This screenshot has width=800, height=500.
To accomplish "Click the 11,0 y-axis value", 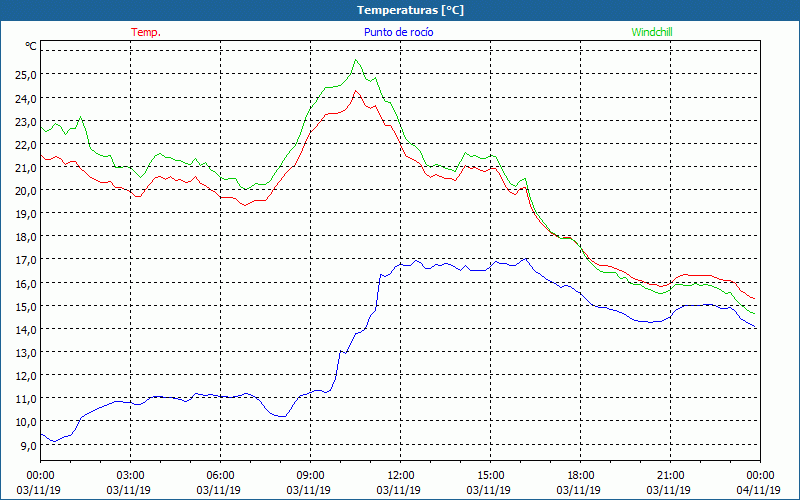I will pos(26,399).
